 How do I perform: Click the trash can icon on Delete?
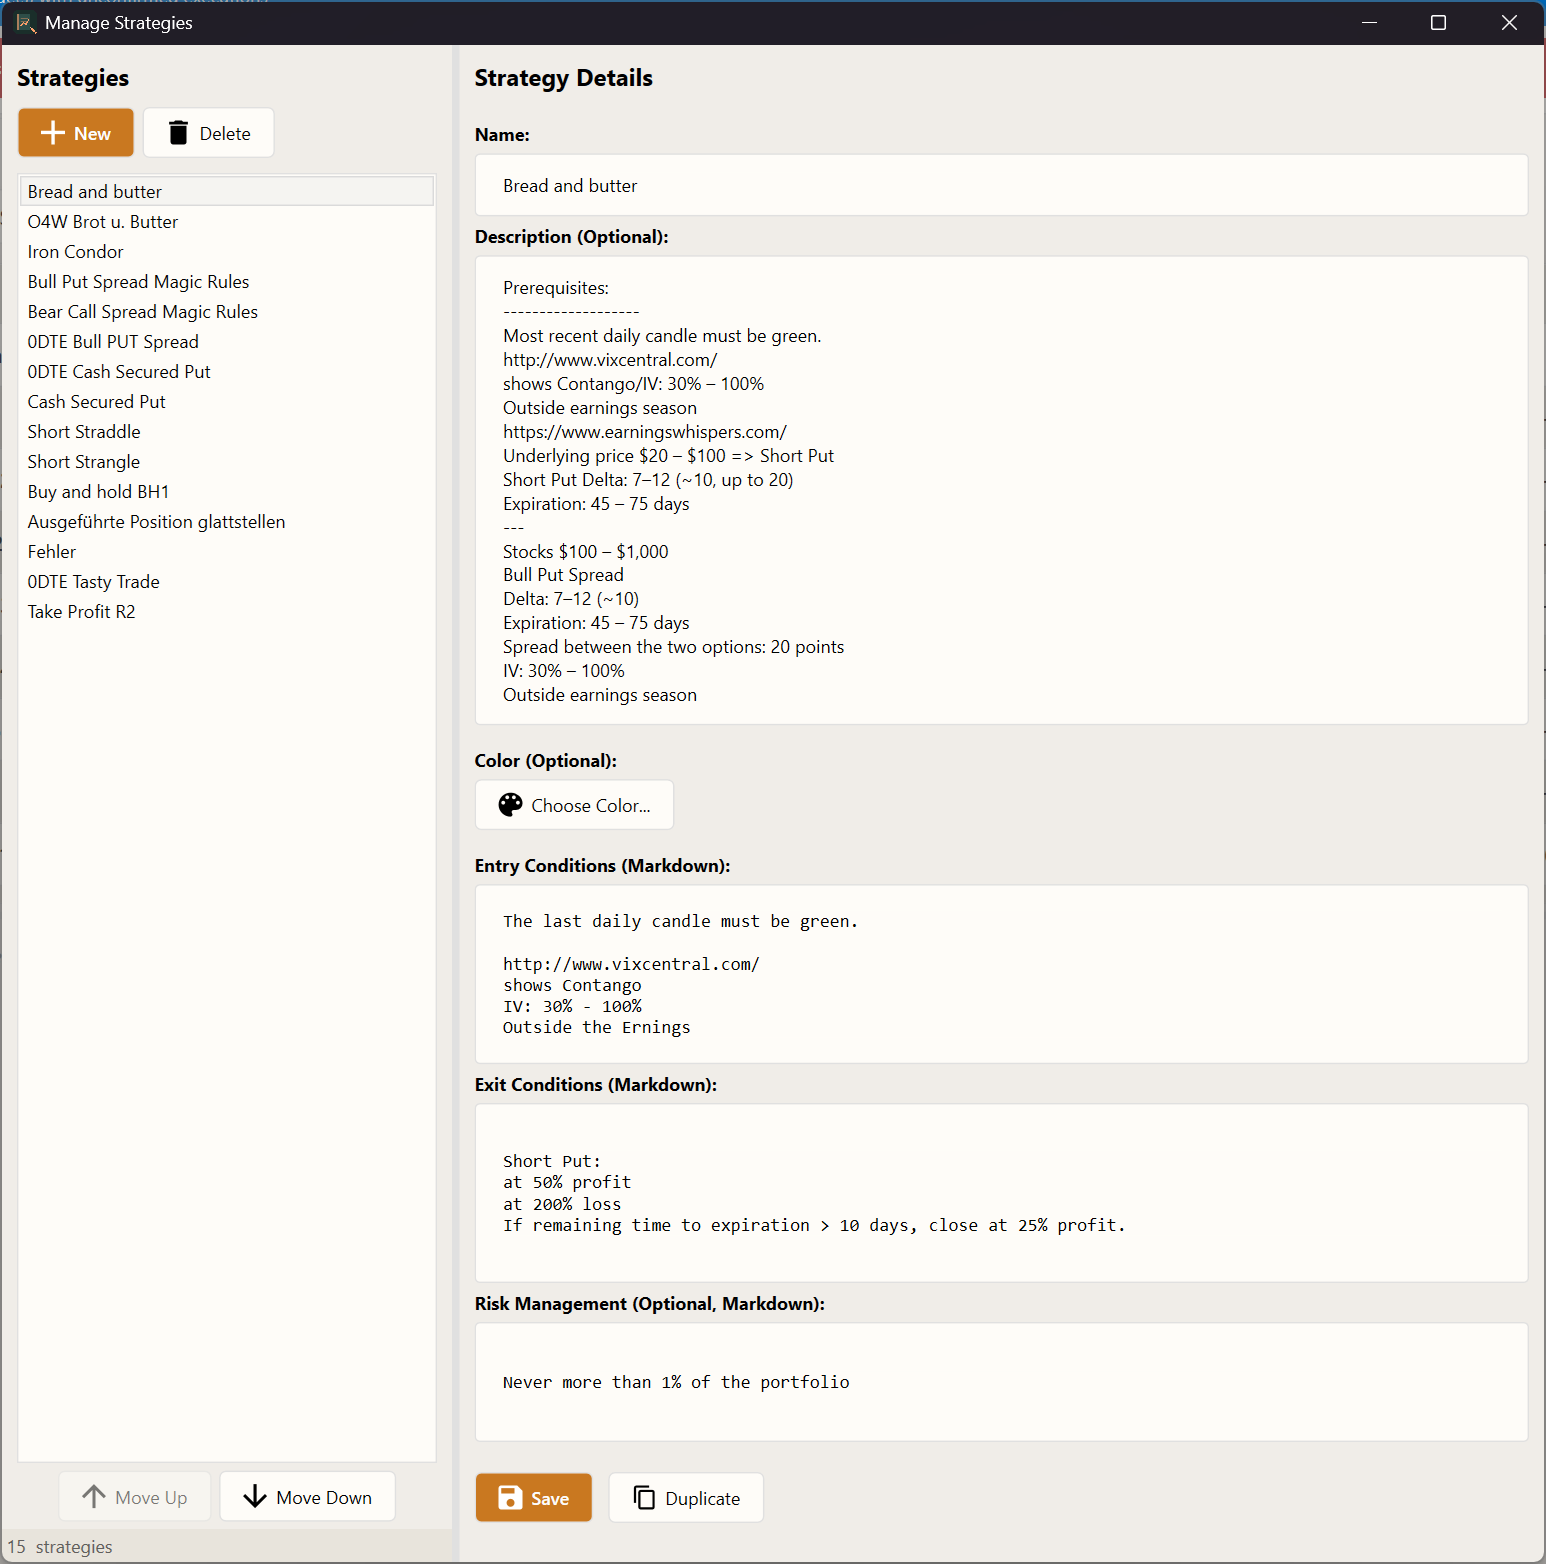pos(178,133)
